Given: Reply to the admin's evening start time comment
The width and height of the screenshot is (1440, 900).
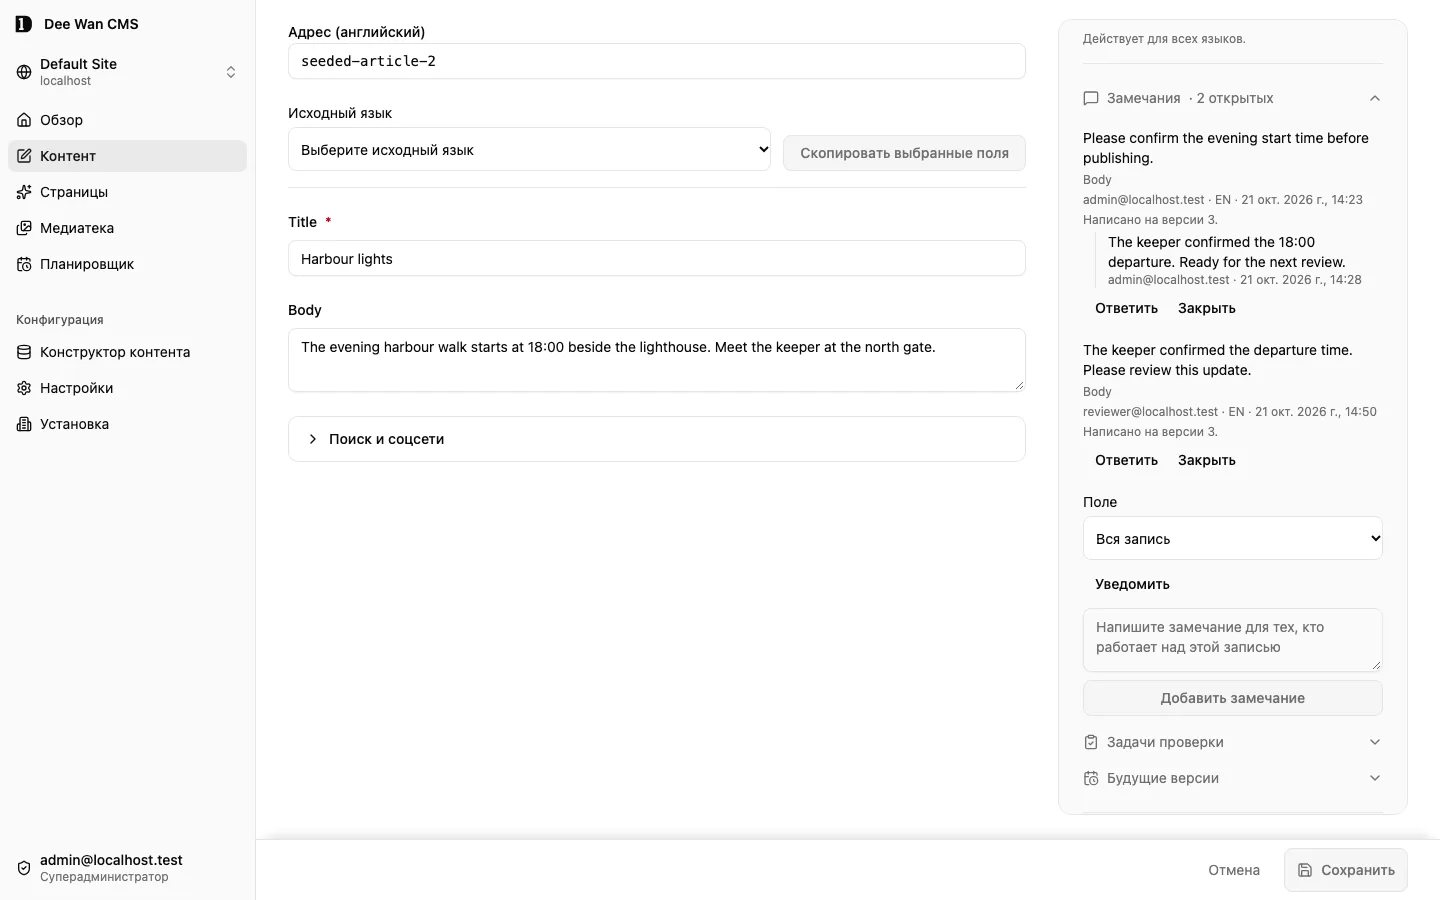Looking at the screenshot, I should [1126, 308].
